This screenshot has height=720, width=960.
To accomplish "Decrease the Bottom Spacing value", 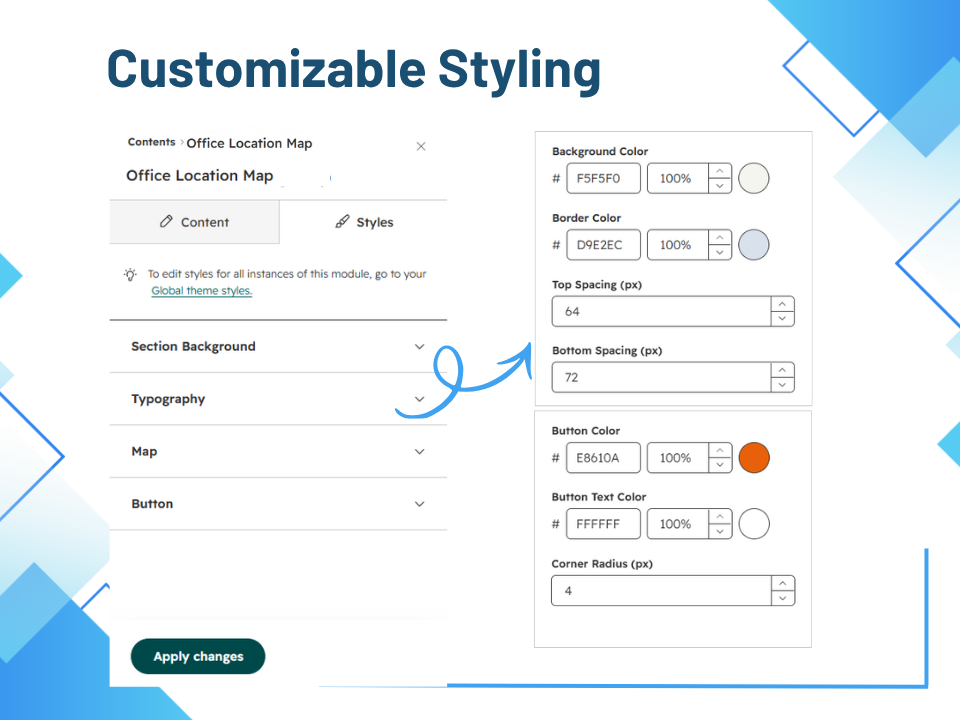I will 782,384.
